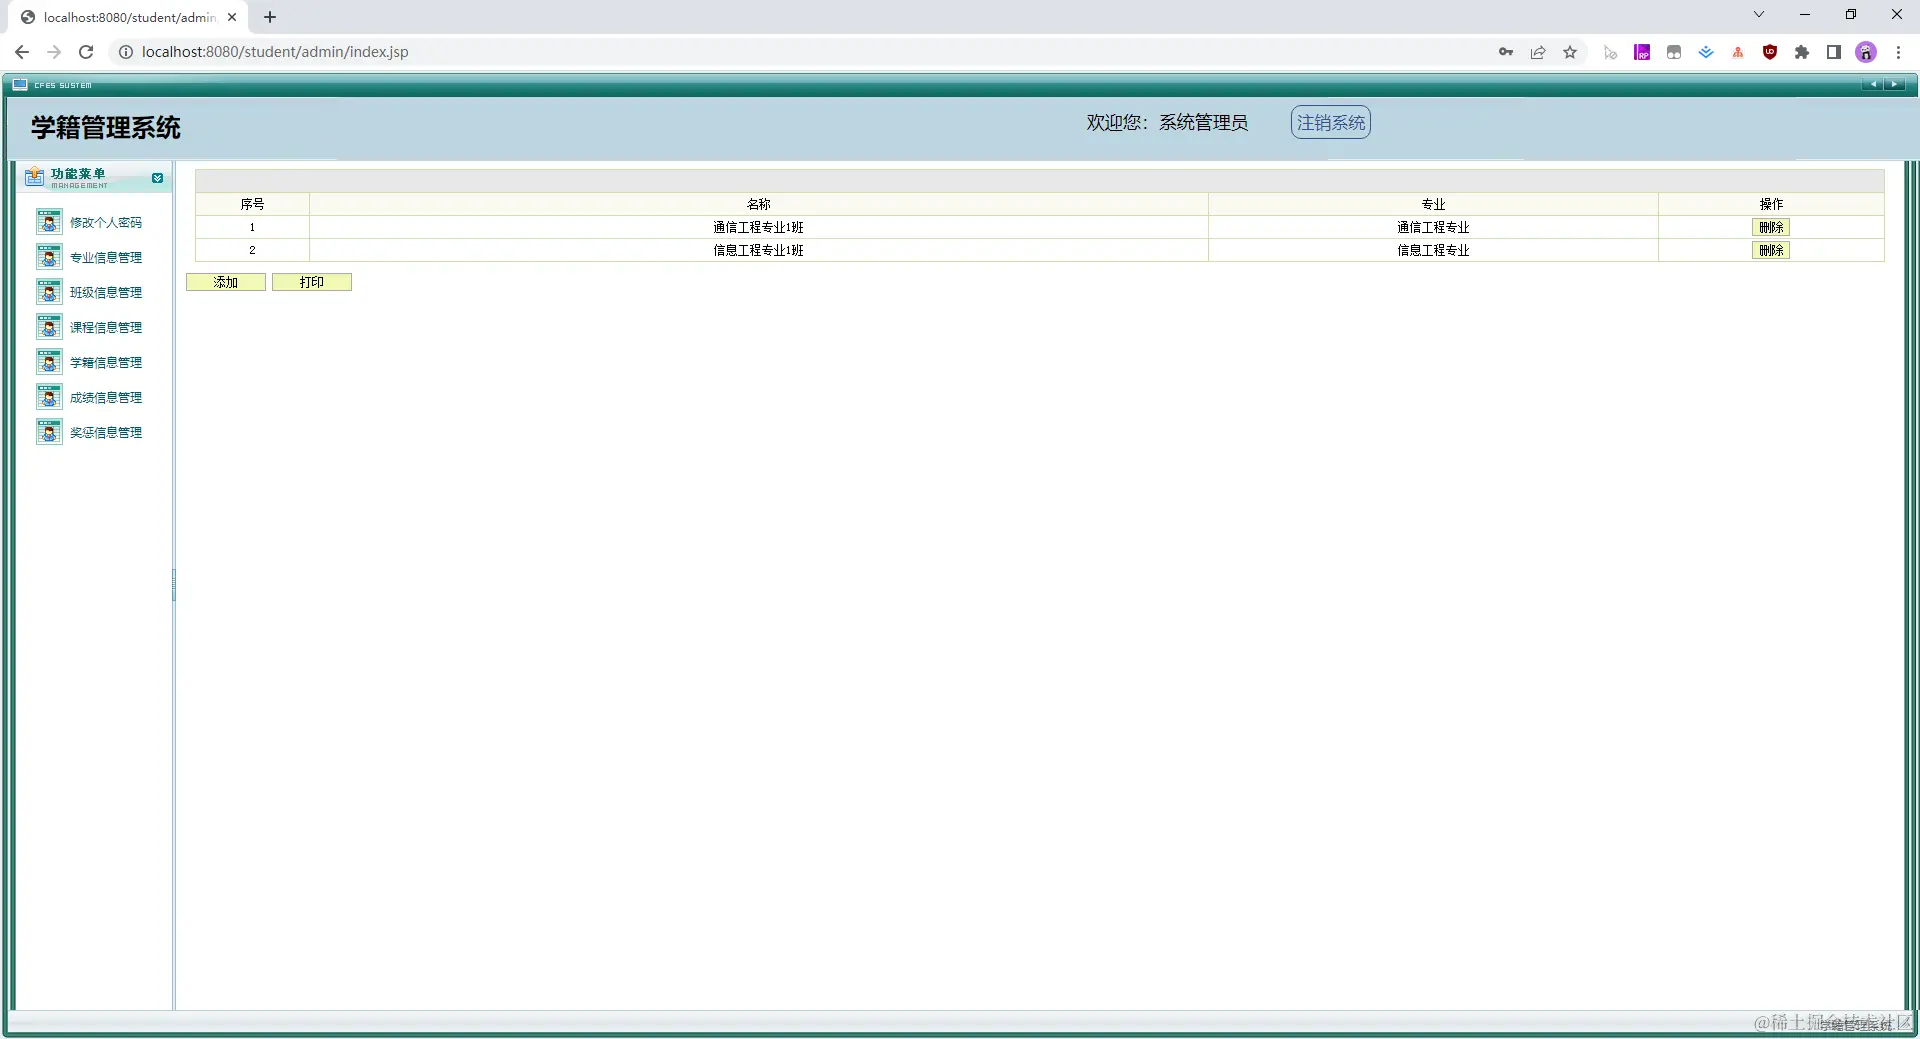Click the sidebar splitter handle
The height and width of the screenshot is (1039, 1920).
[x=174, y=585]
